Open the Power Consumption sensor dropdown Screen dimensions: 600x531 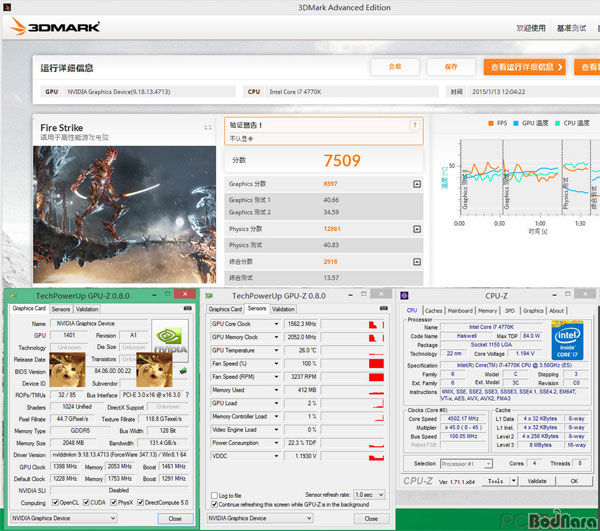click(x=276, y=443)
